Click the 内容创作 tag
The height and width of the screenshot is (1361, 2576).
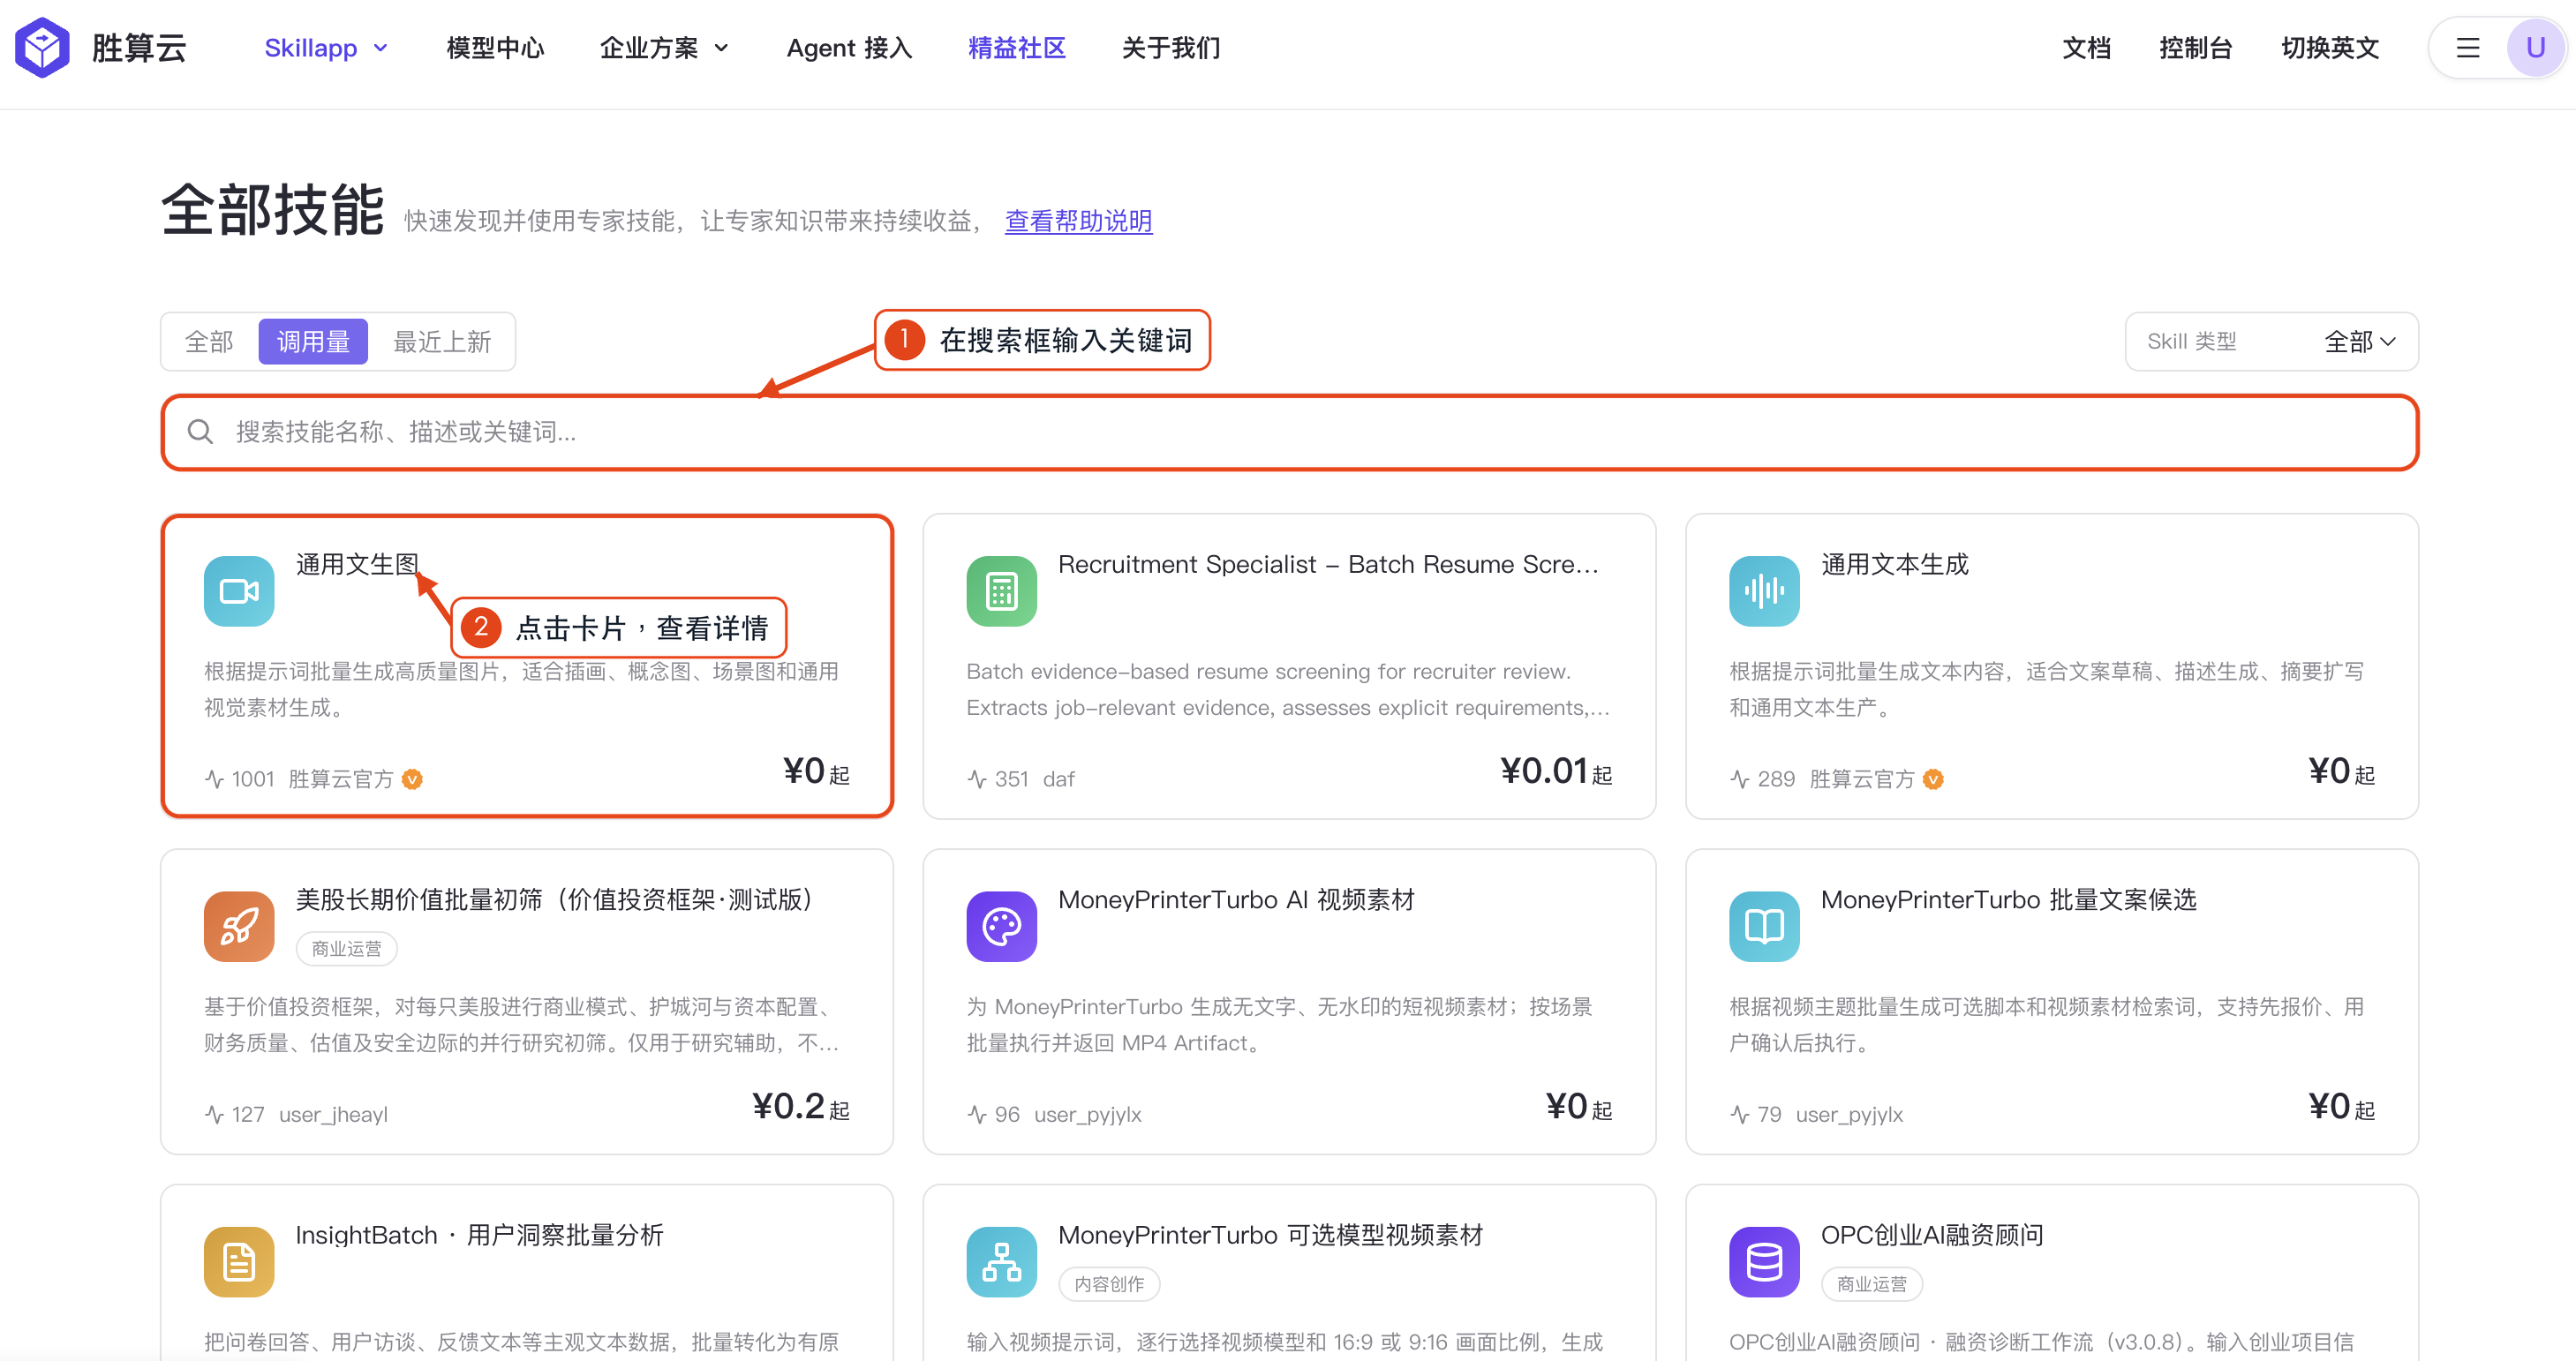1109,1283
